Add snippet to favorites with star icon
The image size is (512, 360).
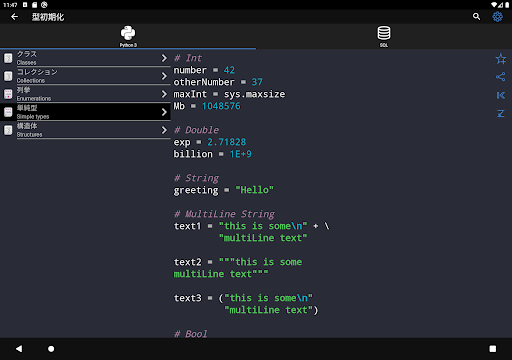[x=501, y=59]
